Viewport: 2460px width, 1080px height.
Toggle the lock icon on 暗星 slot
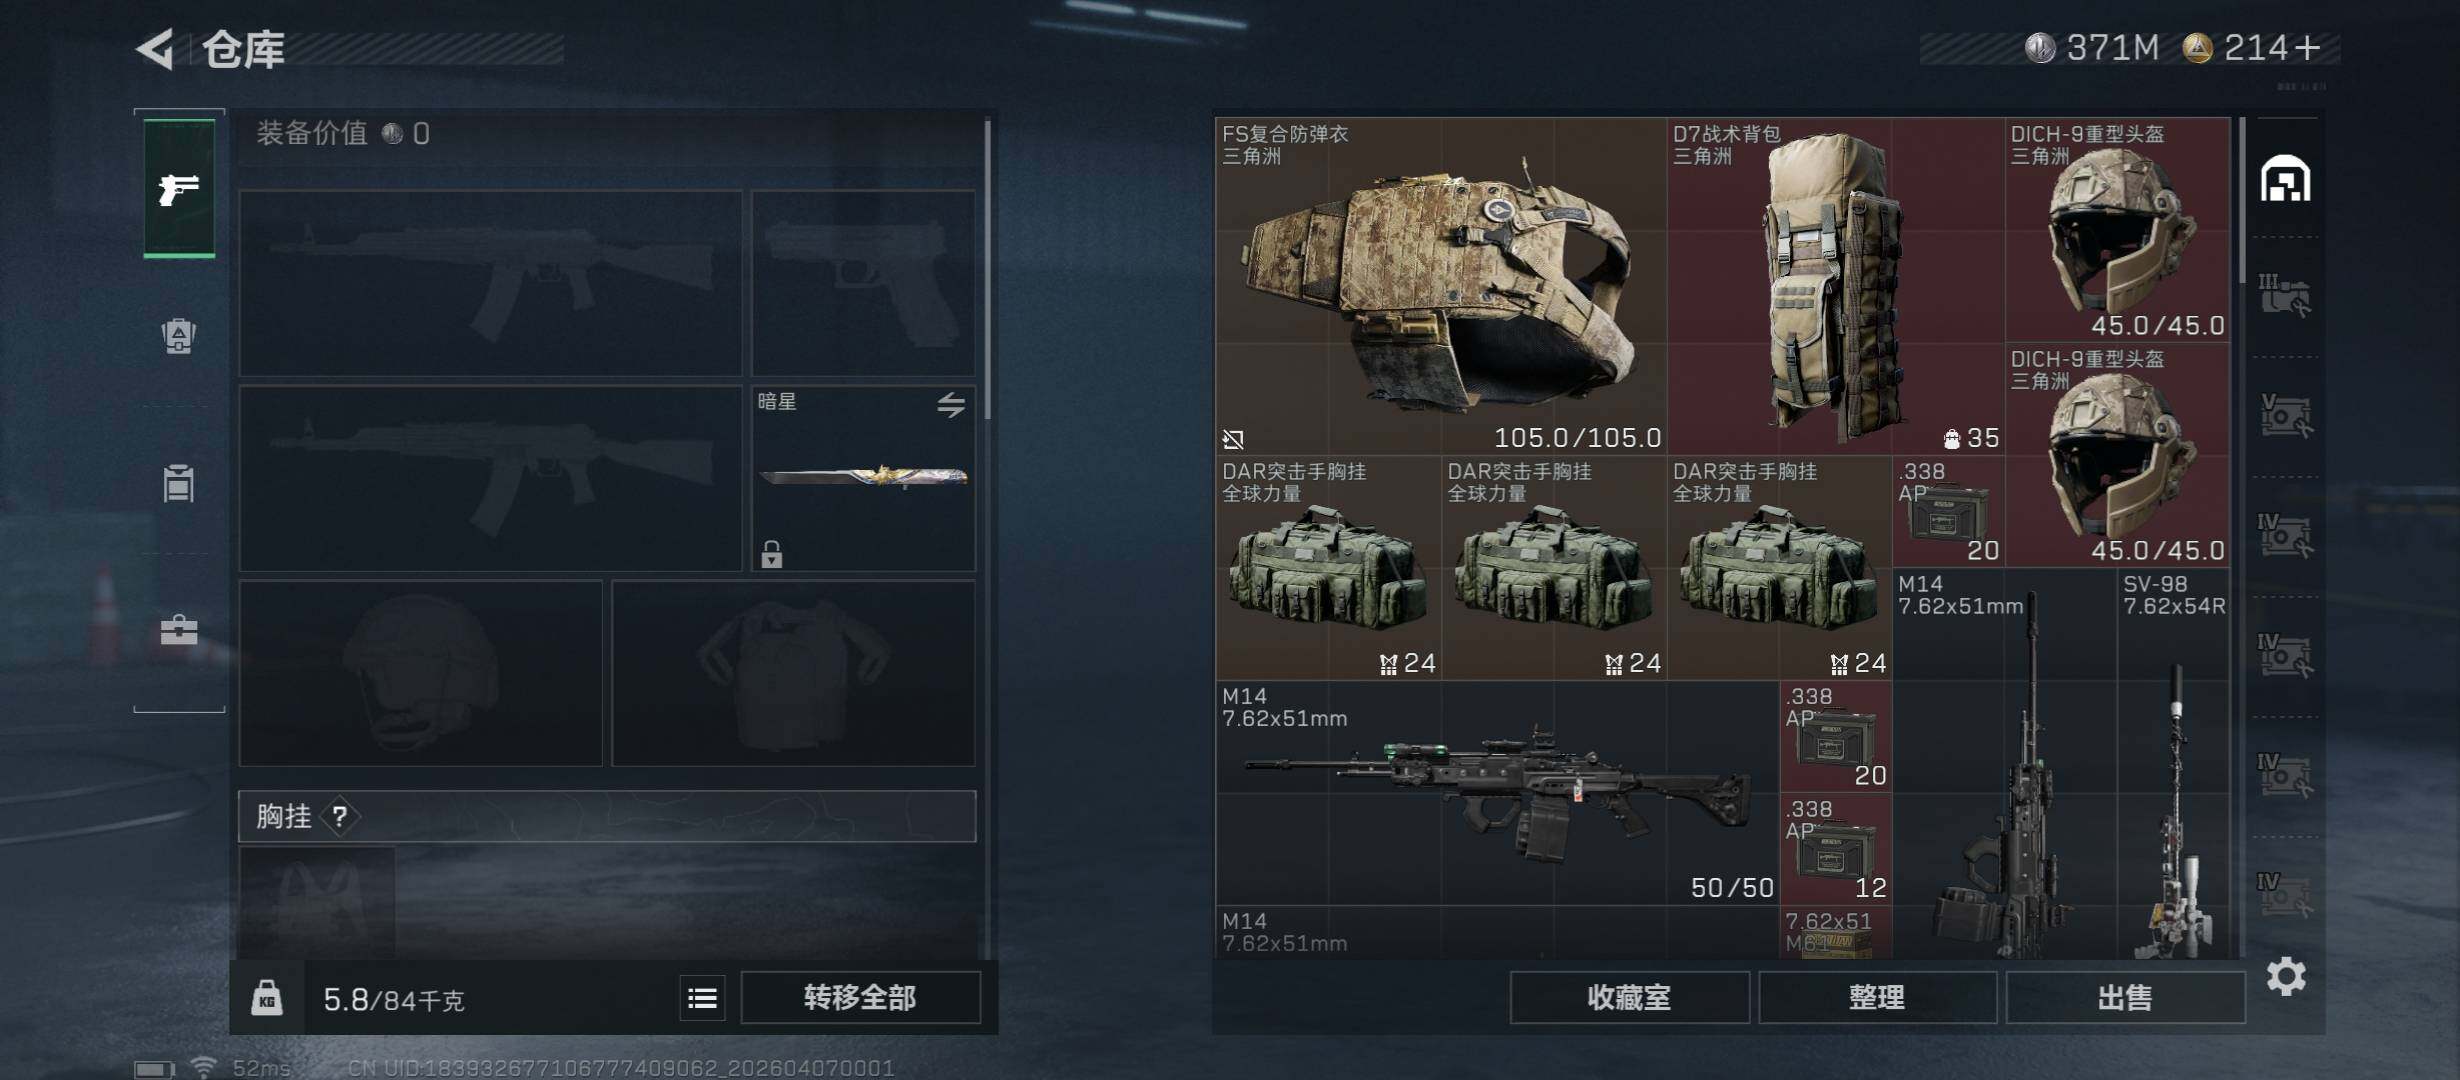tap(771, 553)
